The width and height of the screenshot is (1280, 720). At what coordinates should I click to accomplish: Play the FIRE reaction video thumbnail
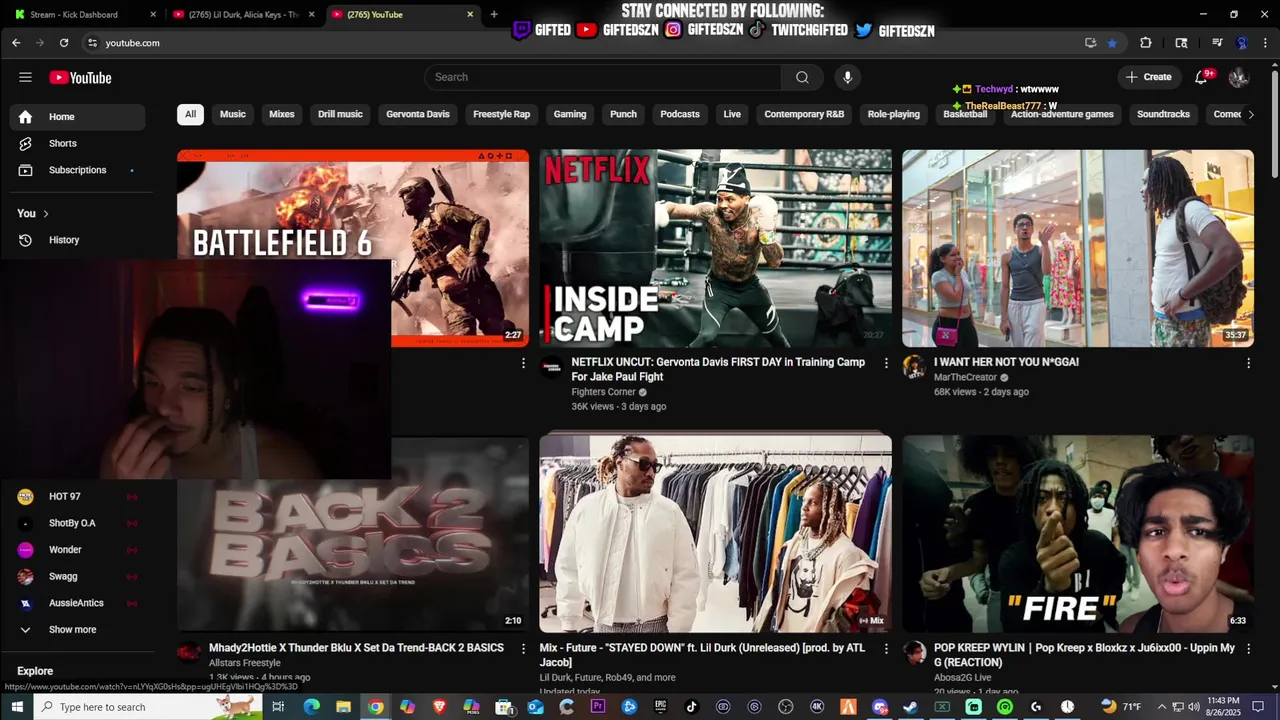coord(1078,533)
